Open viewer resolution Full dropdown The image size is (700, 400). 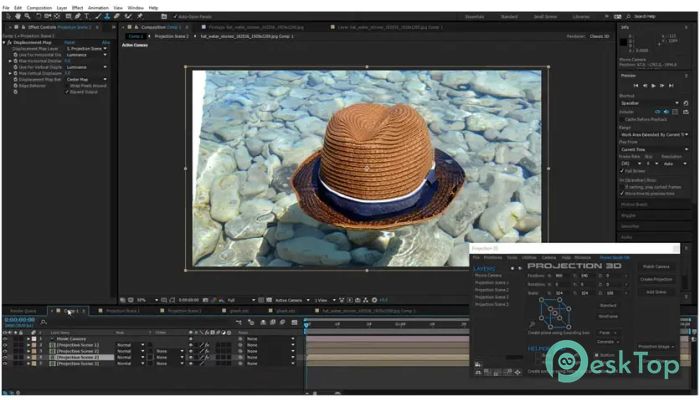[241, 300]
